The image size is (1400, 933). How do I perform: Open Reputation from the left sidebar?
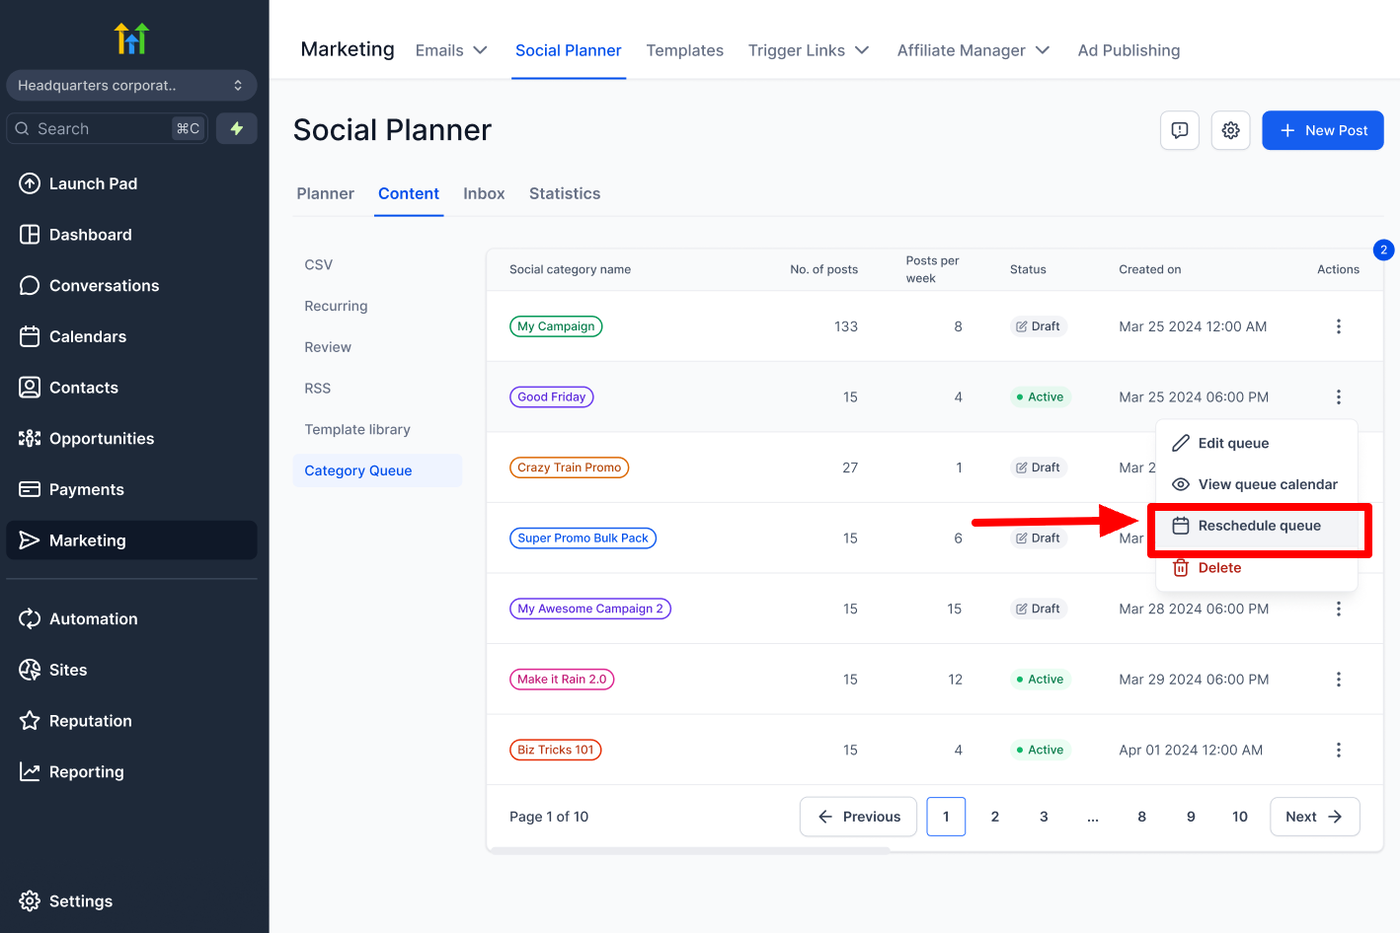[90, 721]
